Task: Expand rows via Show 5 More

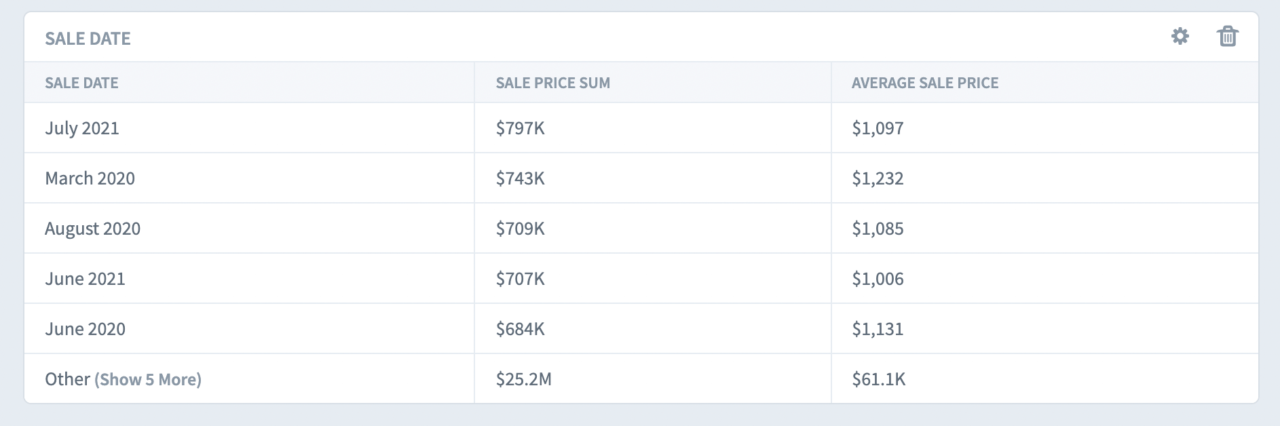Action: 148,380
